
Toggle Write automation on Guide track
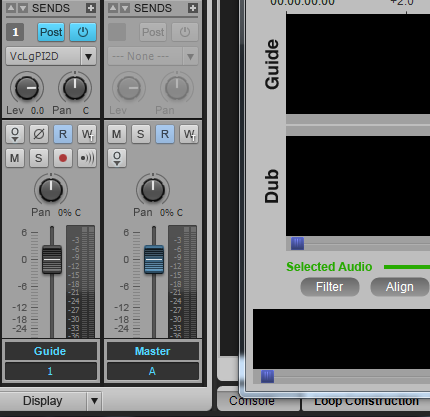(x=87, y=134)
